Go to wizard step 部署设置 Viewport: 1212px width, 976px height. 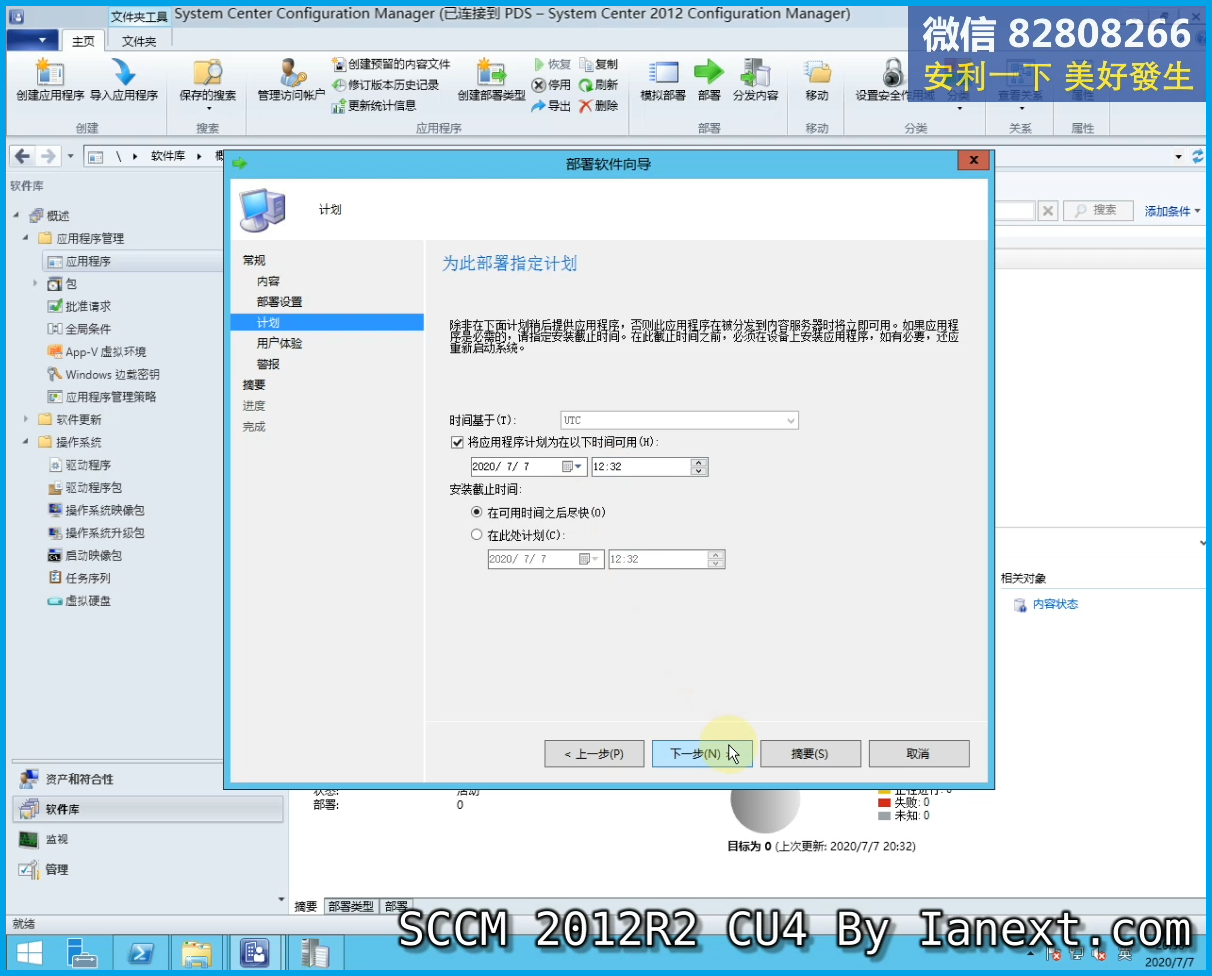point(279,302)
